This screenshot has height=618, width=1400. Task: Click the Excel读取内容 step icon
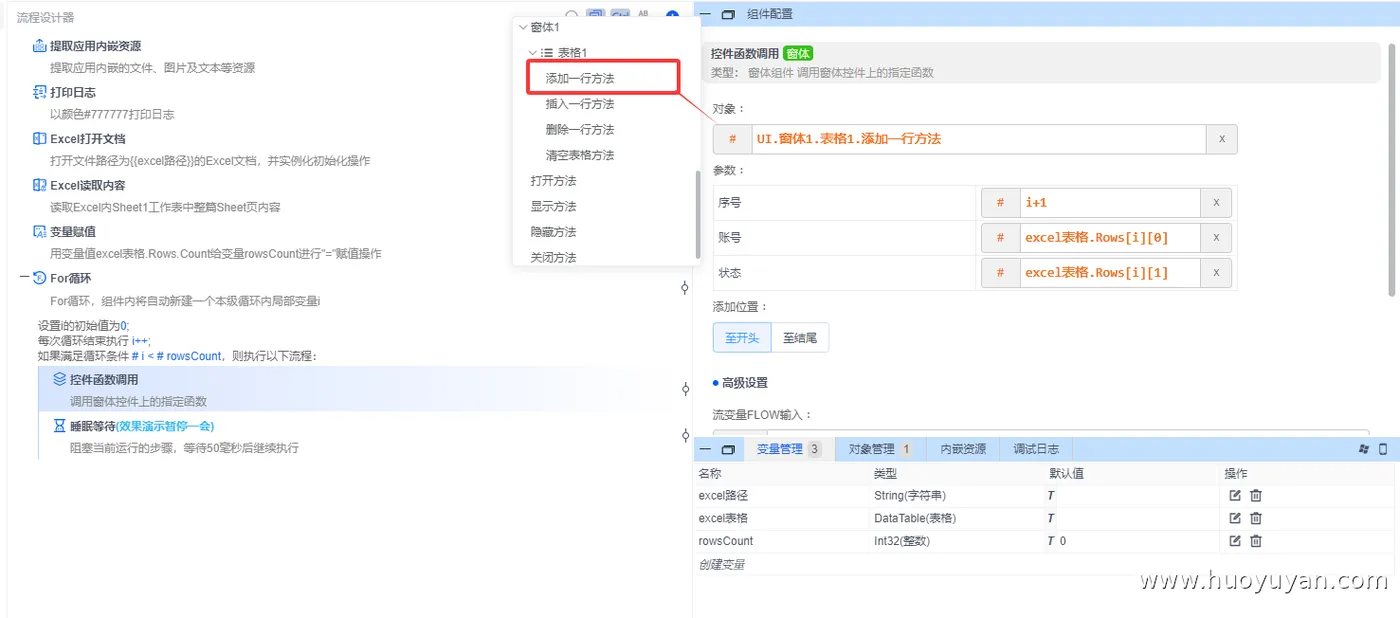tap(40, 185)
